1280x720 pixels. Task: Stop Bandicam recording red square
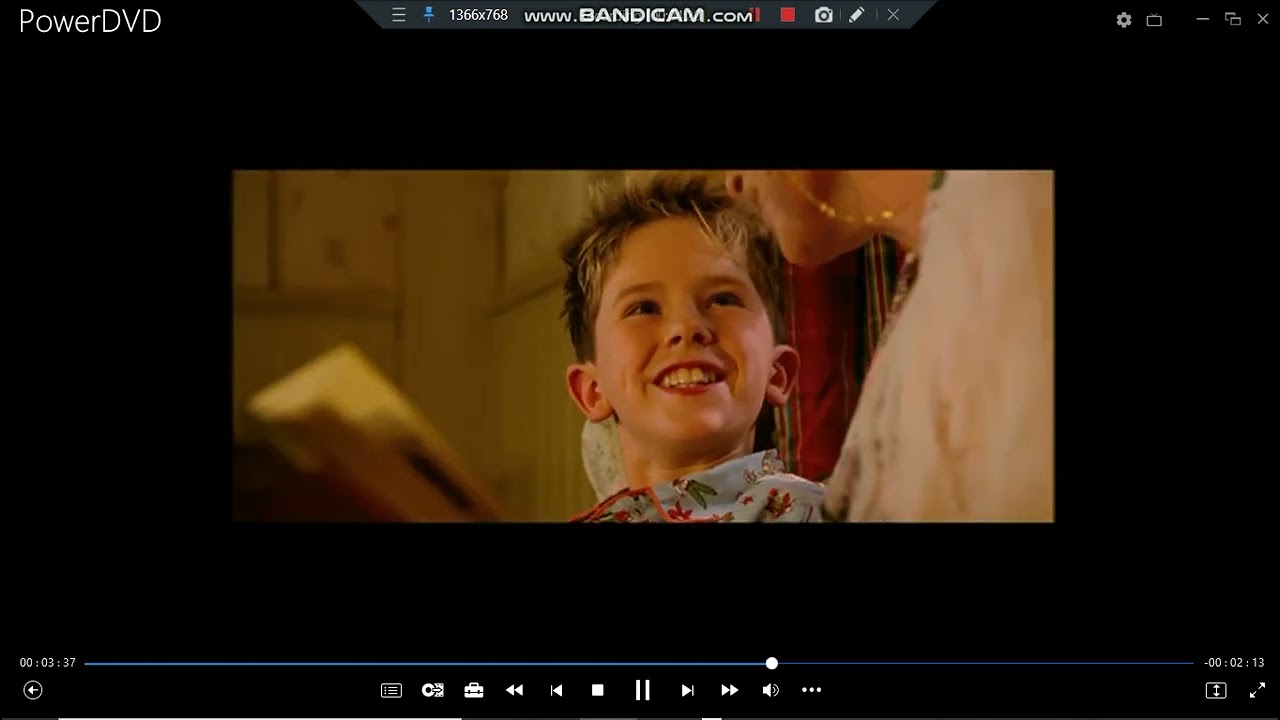click(788, 15)
